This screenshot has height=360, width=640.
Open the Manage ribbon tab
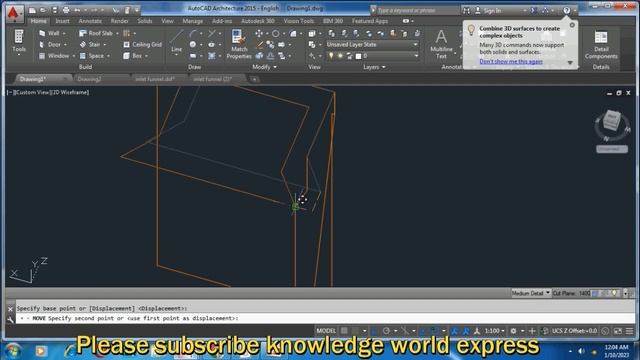click(x=193, y=21)
